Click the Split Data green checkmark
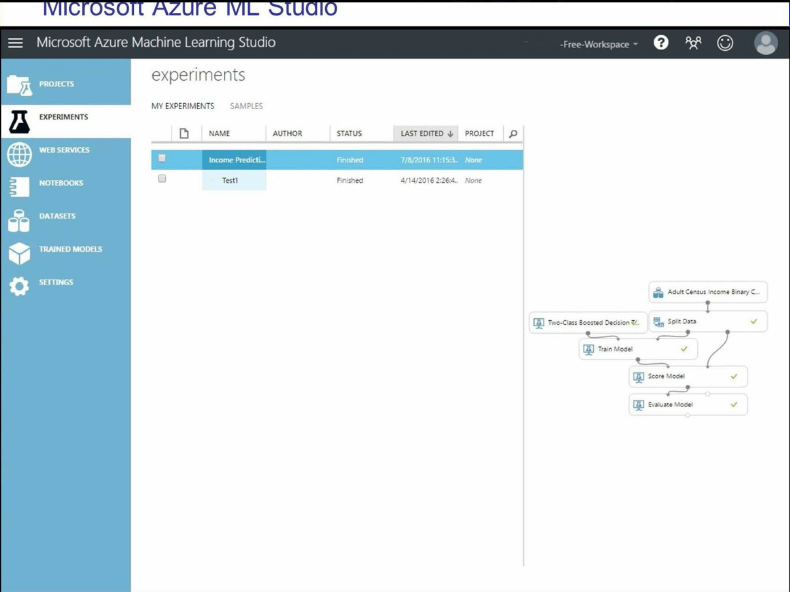 pos(754,321)
